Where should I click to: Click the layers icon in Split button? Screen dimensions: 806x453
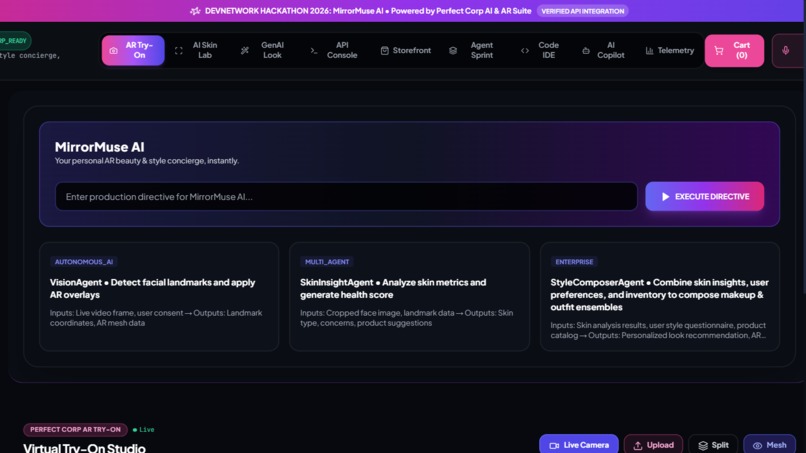coord(703,445)
